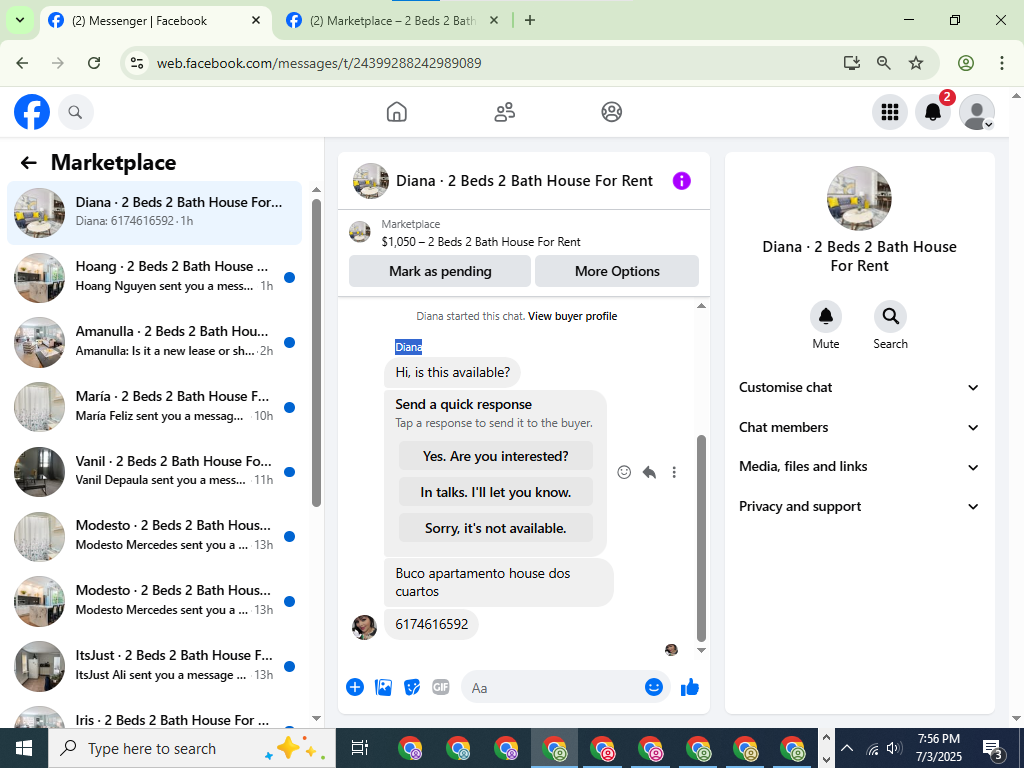Open browser zoom magnifier icon
This screenshot has height=768, width=1024.
click(884, 63)
